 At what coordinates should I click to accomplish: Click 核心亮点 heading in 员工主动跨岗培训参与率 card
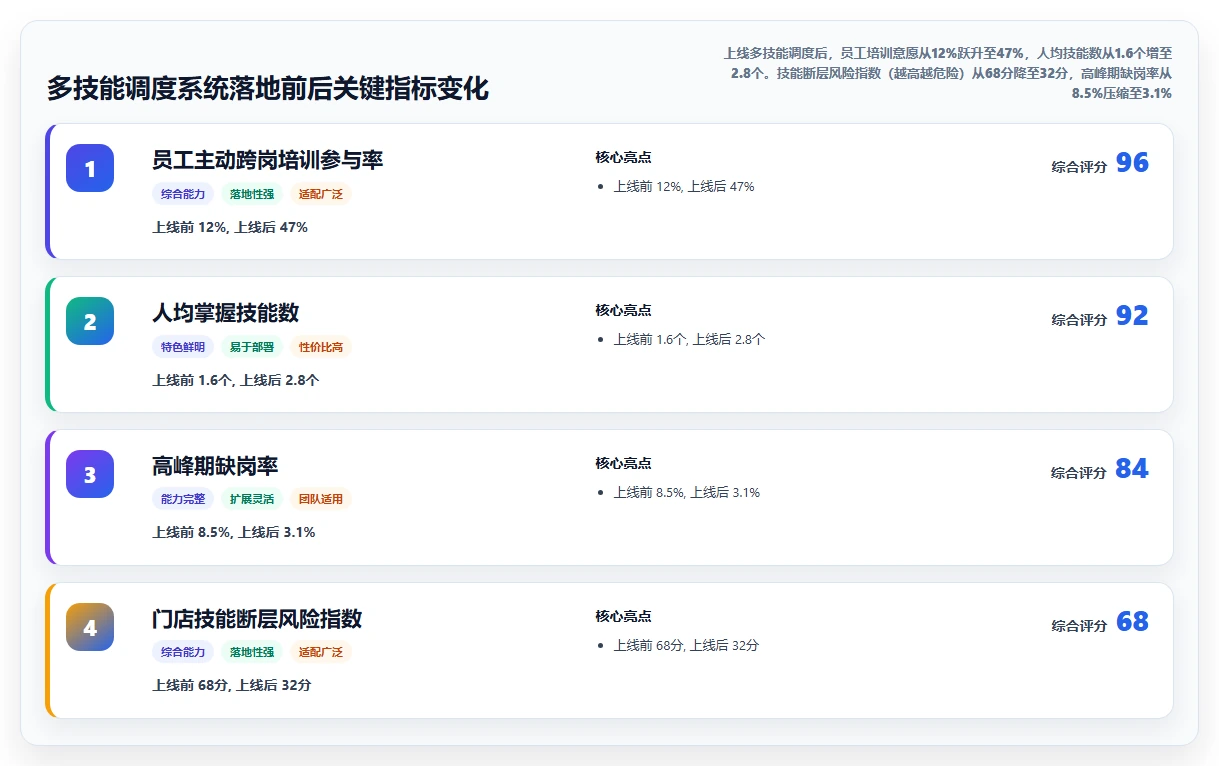point(623,157)
